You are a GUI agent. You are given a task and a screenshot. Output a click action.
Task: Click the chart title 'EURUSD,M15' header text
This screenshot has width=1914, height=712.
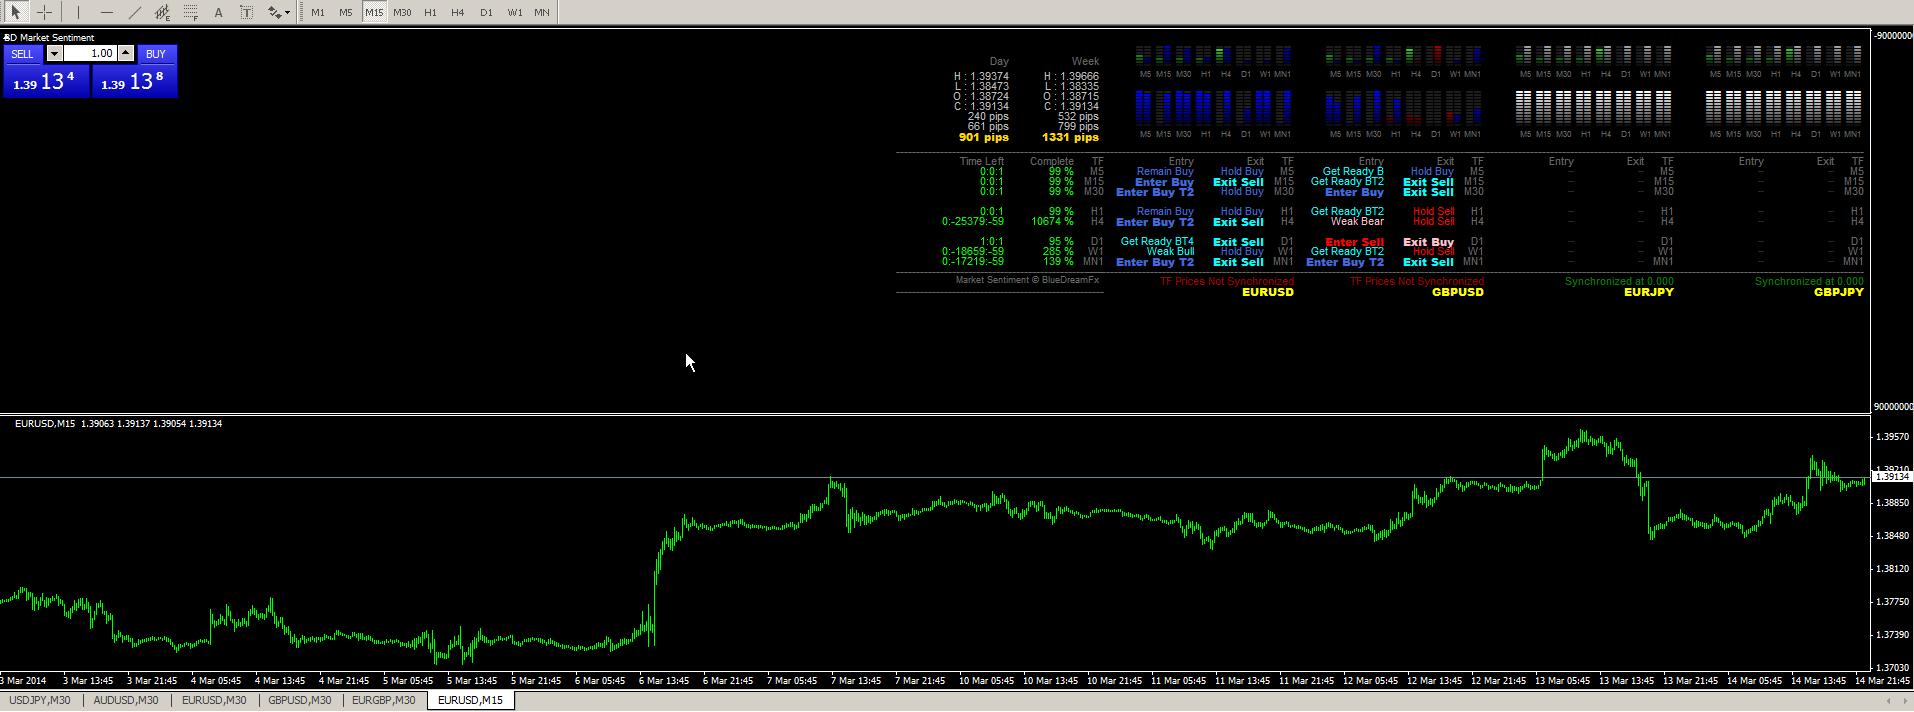pyautogui.click(x=45, y=424)
